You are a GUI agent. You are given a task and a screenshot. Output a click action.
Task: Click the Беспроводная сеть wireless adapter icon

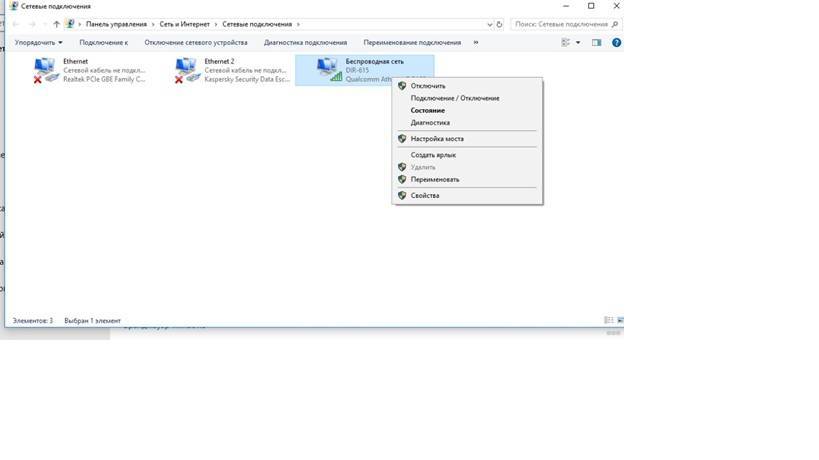[x=329, y=69]
